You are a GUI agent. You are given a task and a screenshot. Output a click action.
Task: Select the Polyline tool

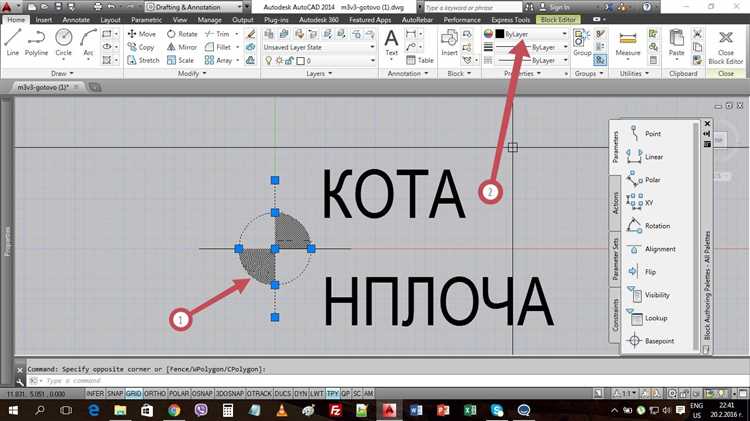[36, 42]
